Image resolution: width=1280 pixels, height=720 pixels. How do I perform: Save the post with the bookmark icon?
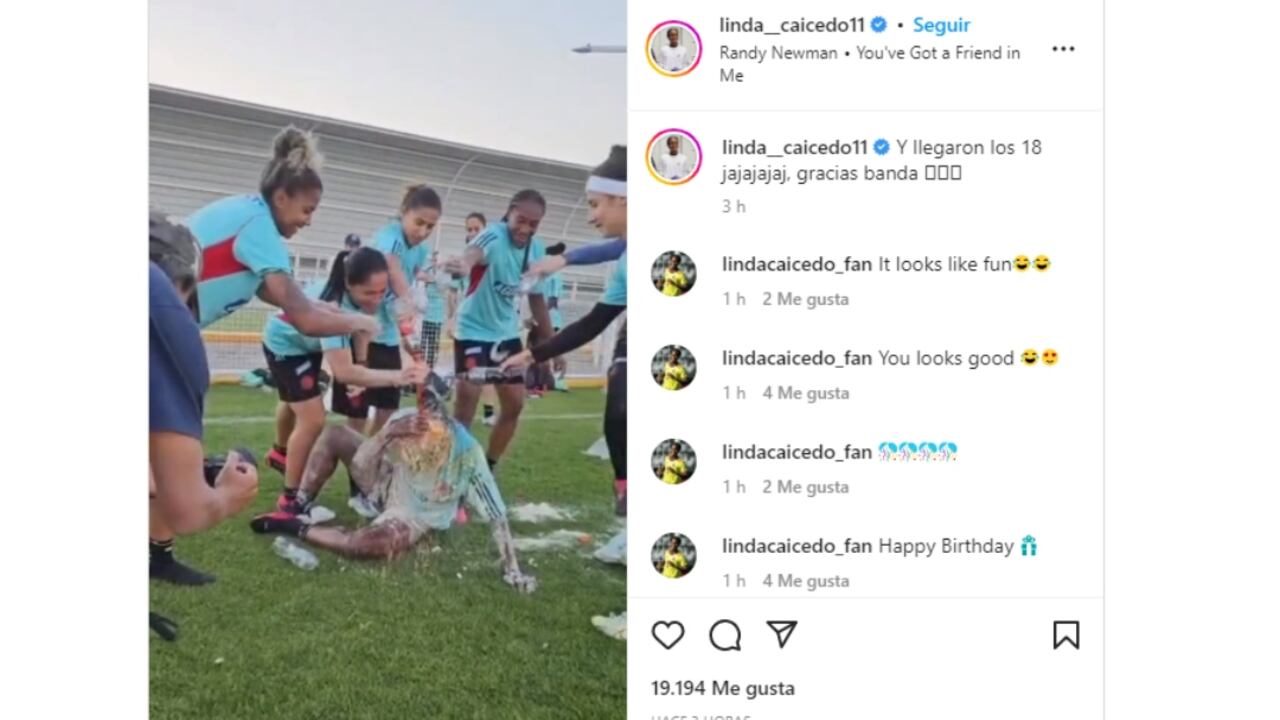[x=1066, y=635]
